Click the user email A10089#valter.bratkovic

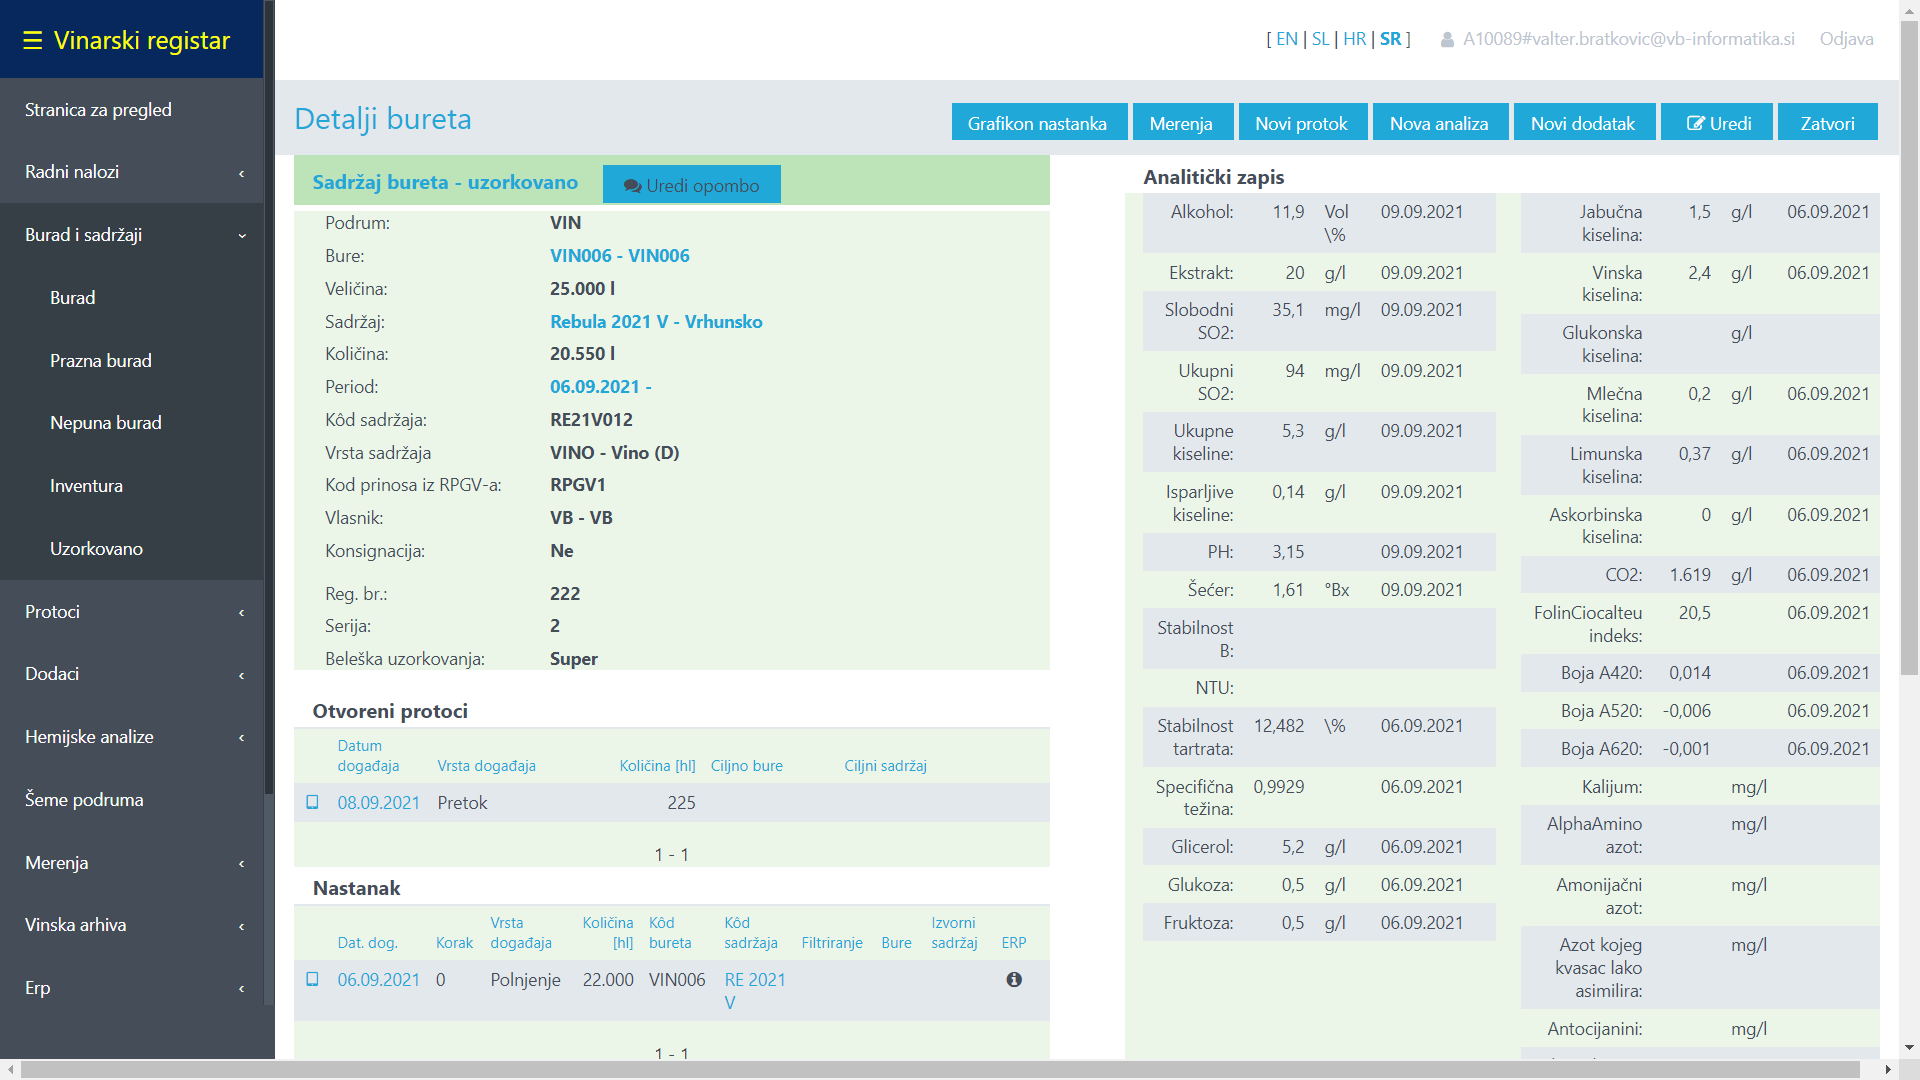(1628, 39)
